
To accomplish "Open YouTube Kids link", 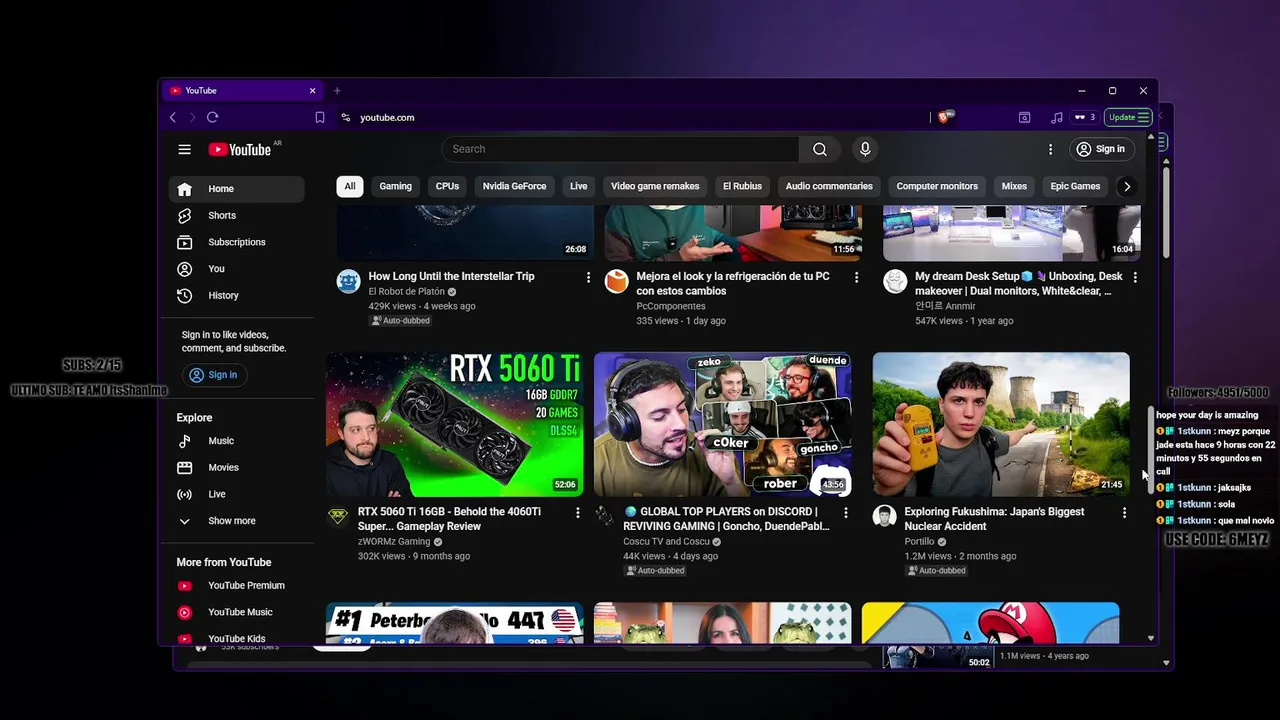I will click(237, 637).
